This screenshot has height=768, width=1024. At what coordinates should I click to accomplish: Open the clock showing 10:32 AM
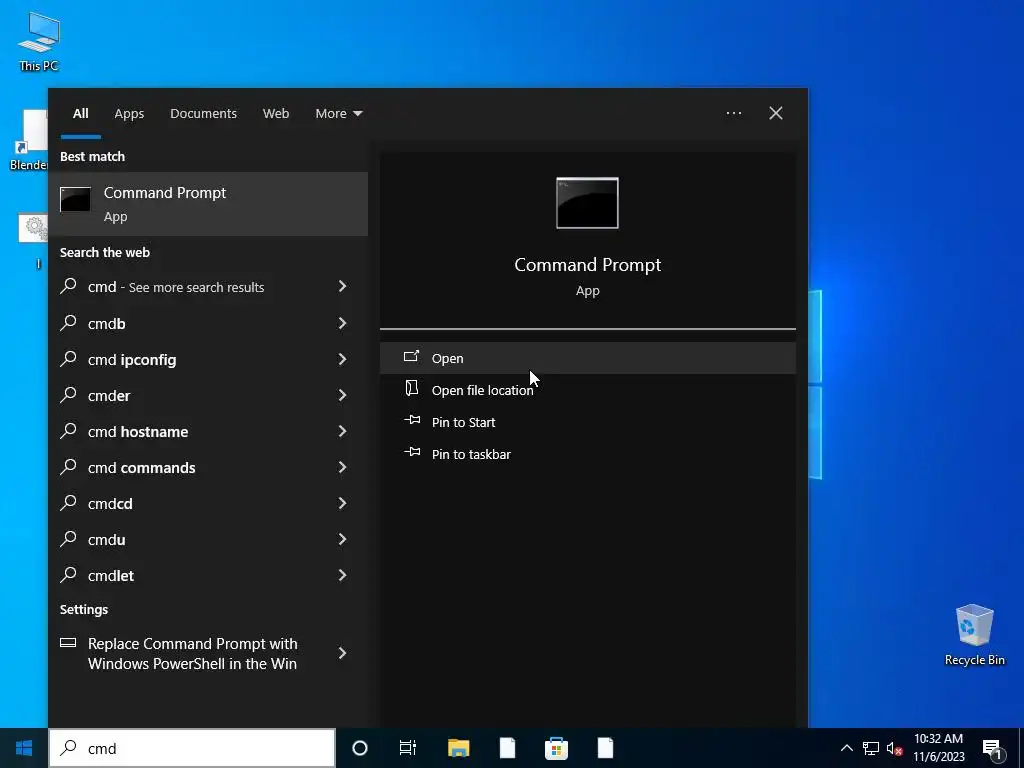click(x=938, y=748)
